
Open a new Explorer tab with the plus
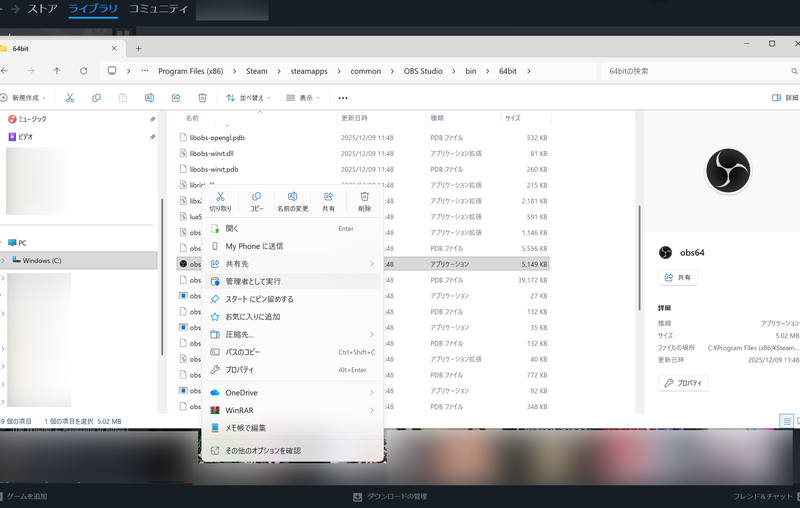tap(138, 48)
